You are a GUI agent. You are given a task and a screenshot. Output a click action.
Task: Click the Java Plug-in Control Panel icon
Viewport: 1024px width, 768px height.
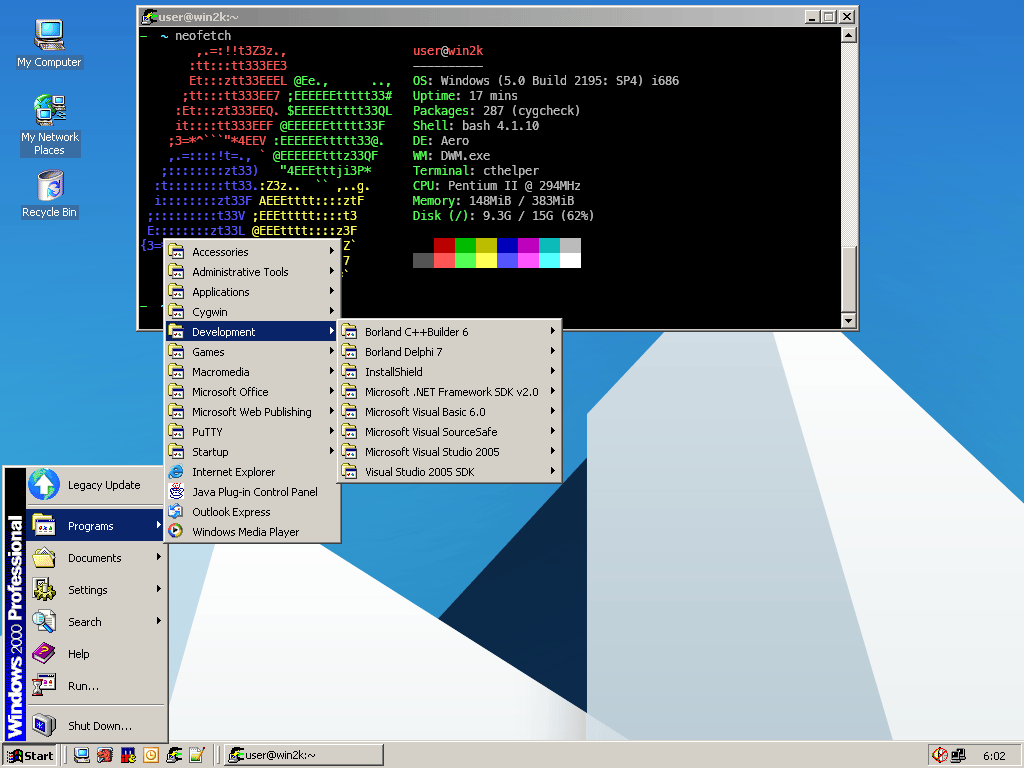coord(176,491)
